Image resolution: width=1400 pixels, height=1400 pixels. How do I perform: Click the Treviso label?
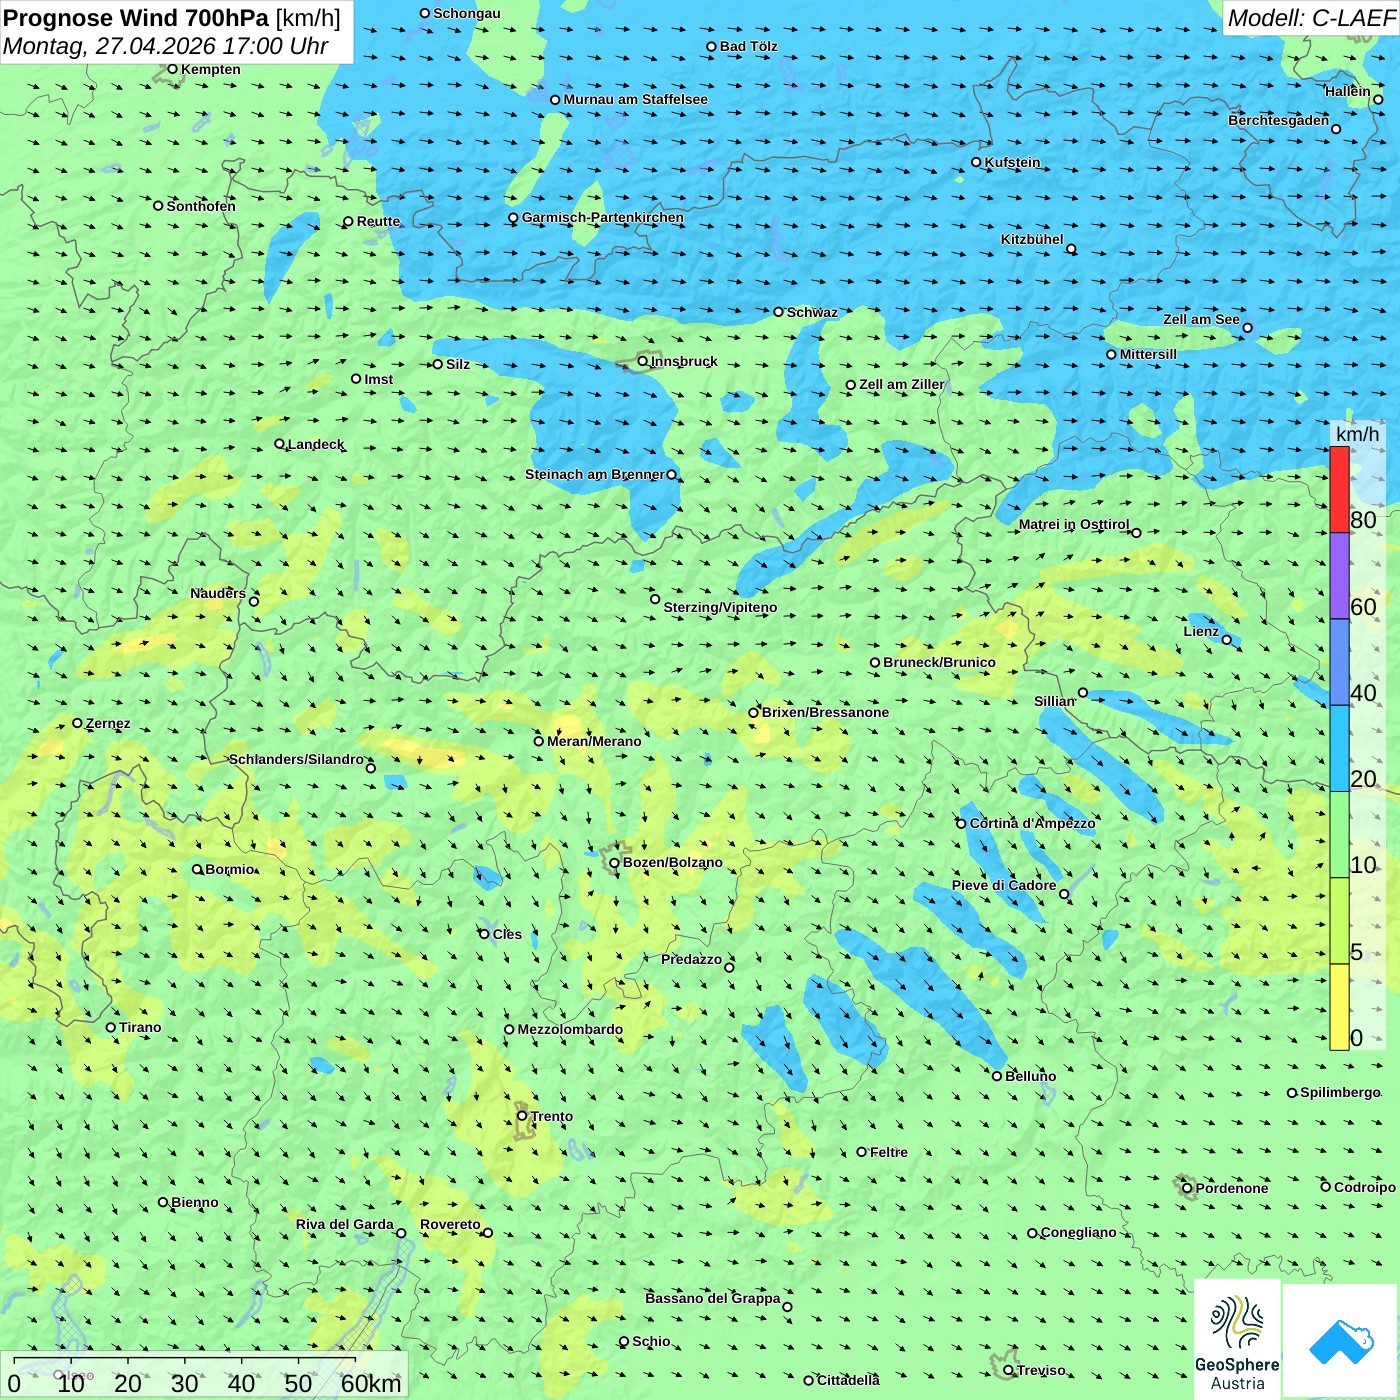click(1041, 1370)
